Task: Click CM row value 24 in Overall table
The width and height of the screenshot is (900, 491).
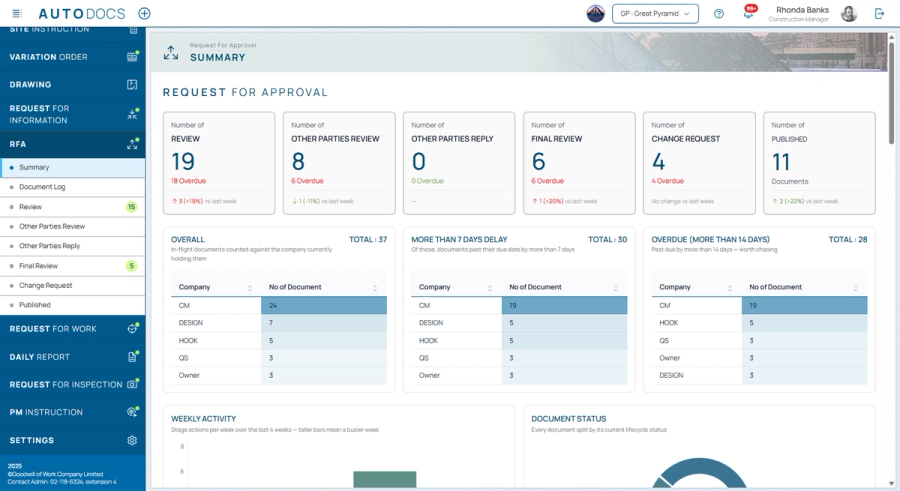Action: pyautogui.click(x=324, y=306)
